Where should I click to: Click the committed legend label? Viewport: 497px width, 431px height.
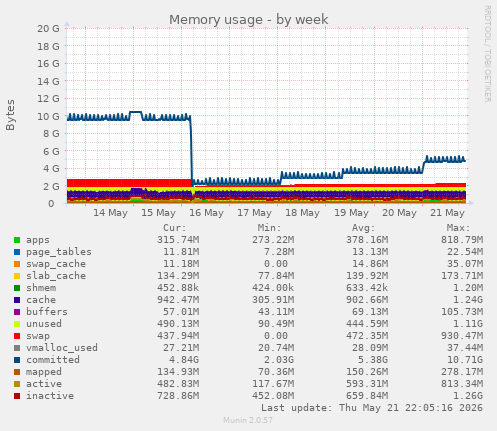coord(53,360)
